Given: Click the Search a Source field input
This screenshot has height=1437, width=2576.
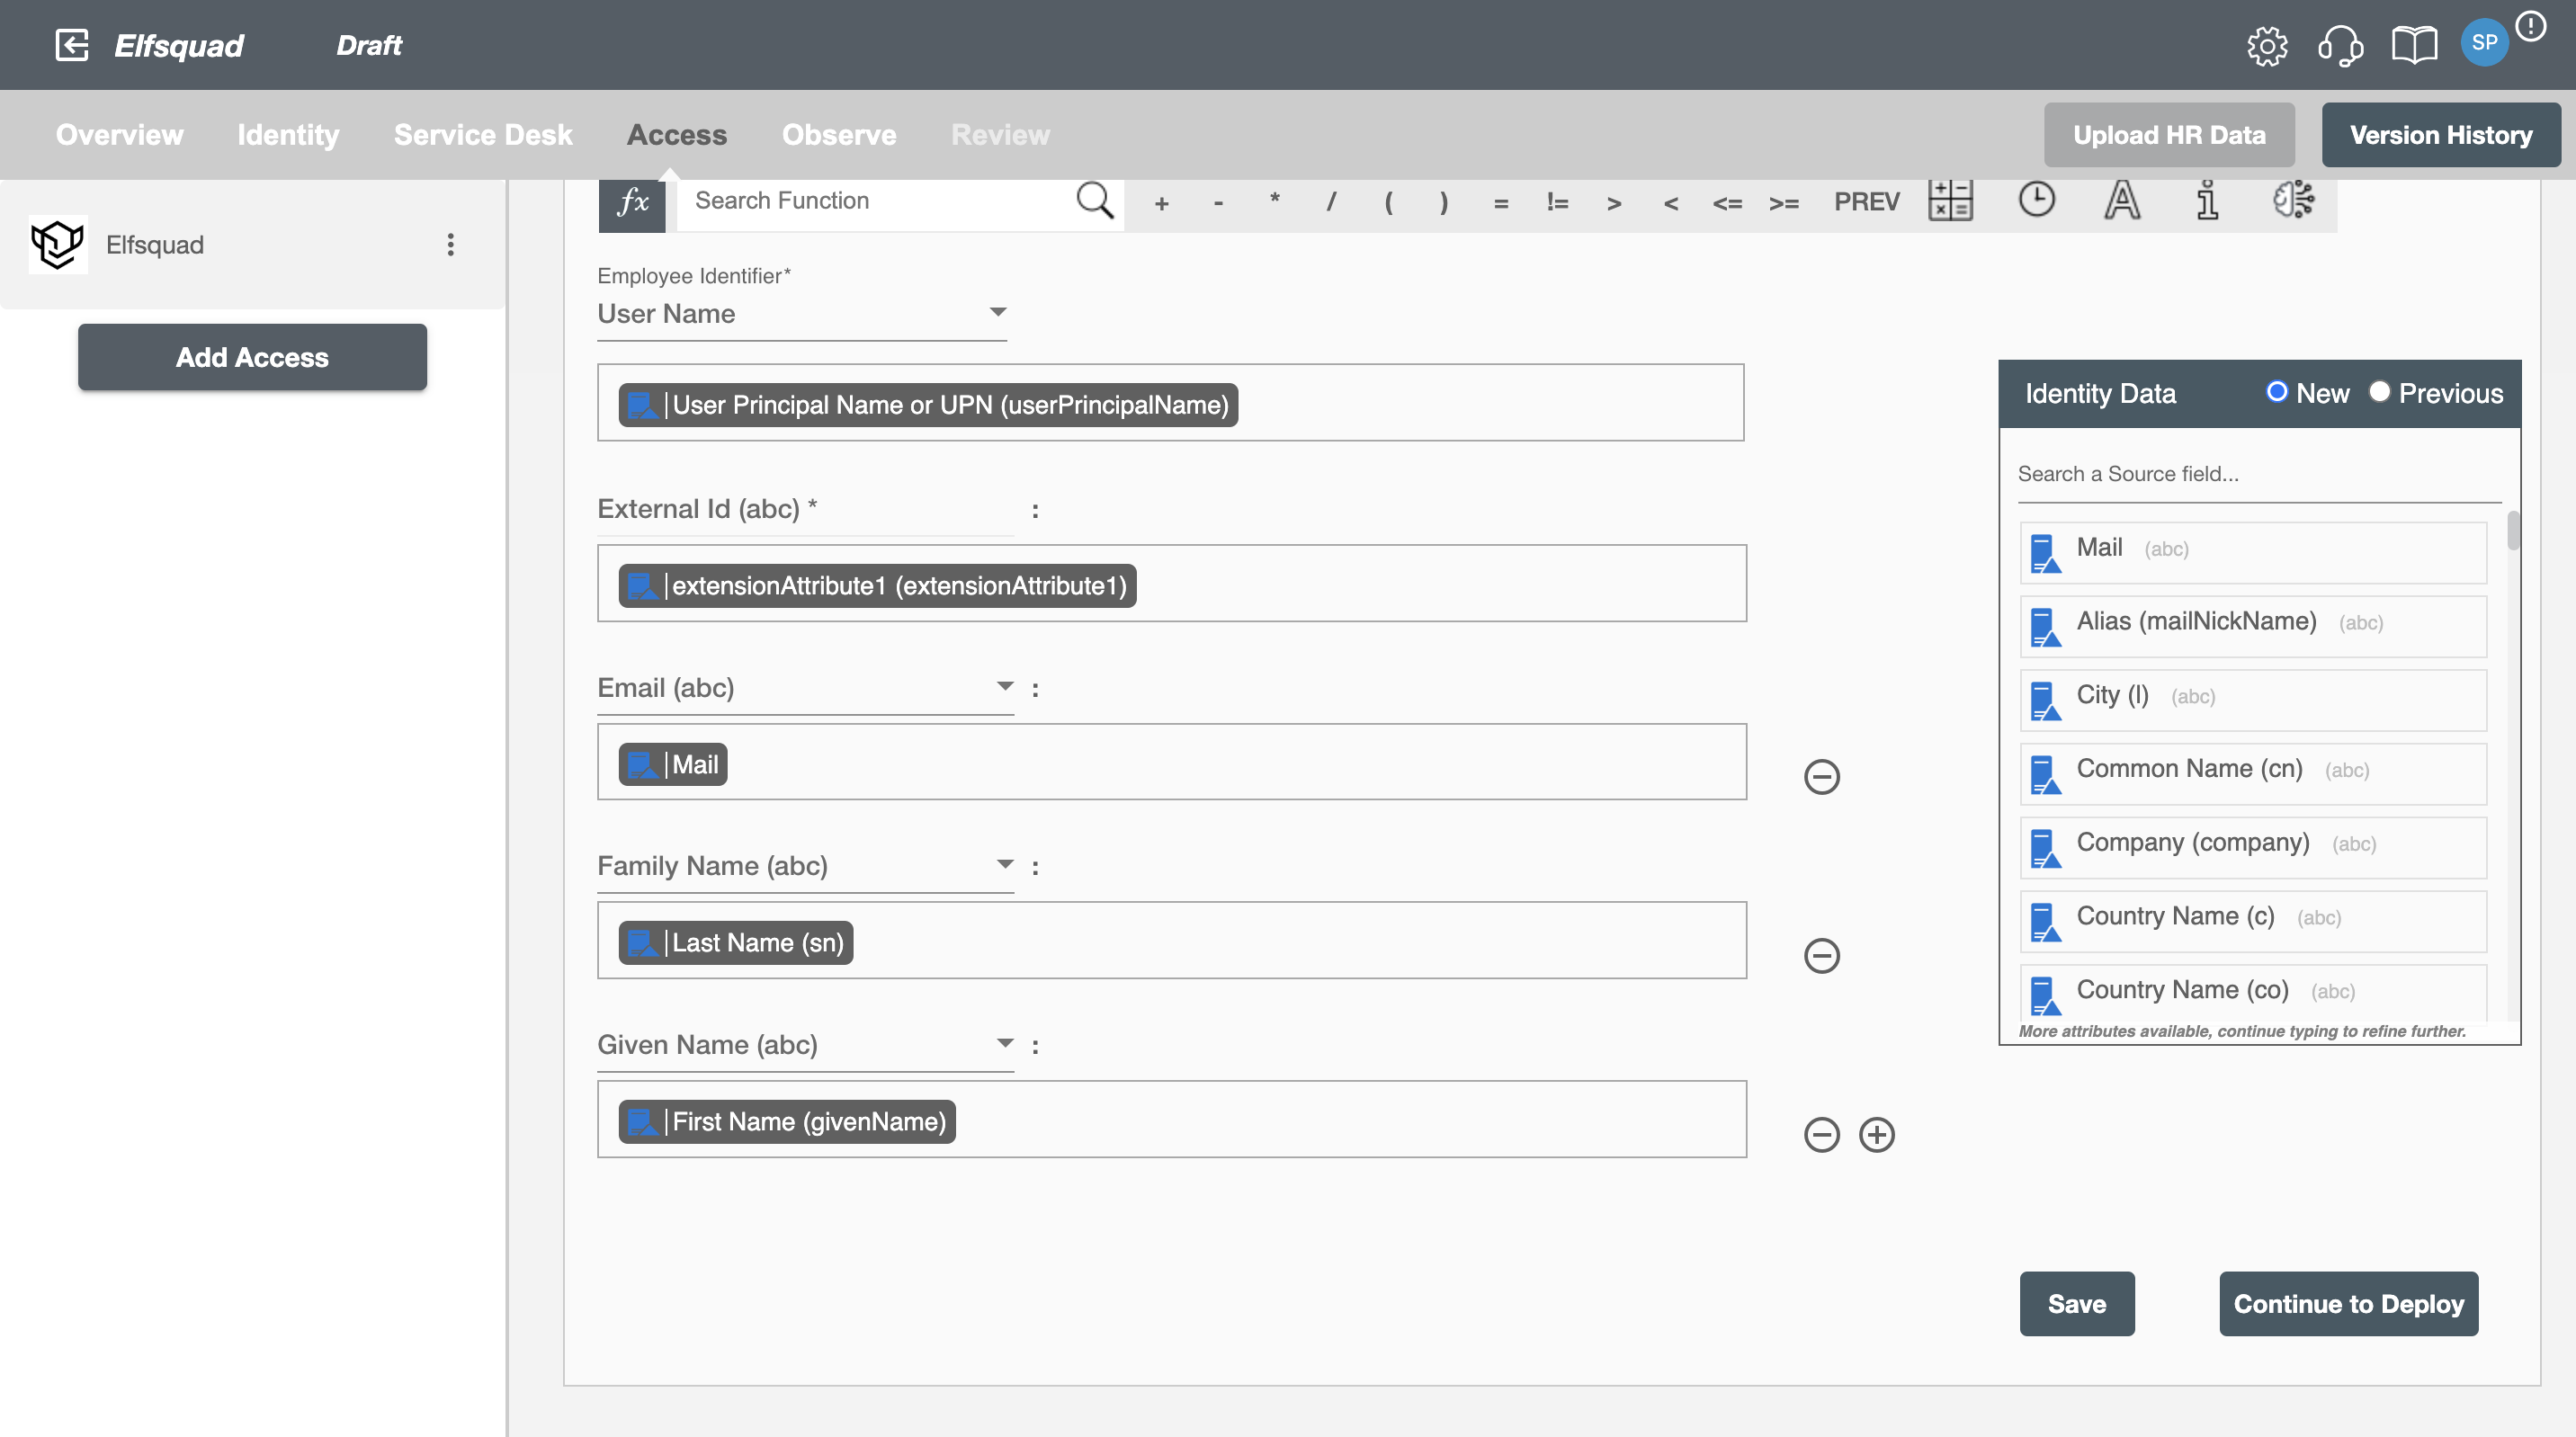Looking at the screenshot, I should click(2259, 474).
